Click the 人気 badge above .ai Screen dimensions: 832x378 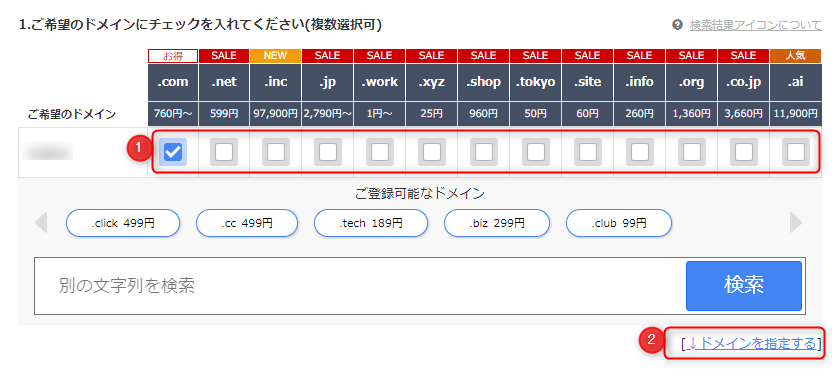[796, 56]
